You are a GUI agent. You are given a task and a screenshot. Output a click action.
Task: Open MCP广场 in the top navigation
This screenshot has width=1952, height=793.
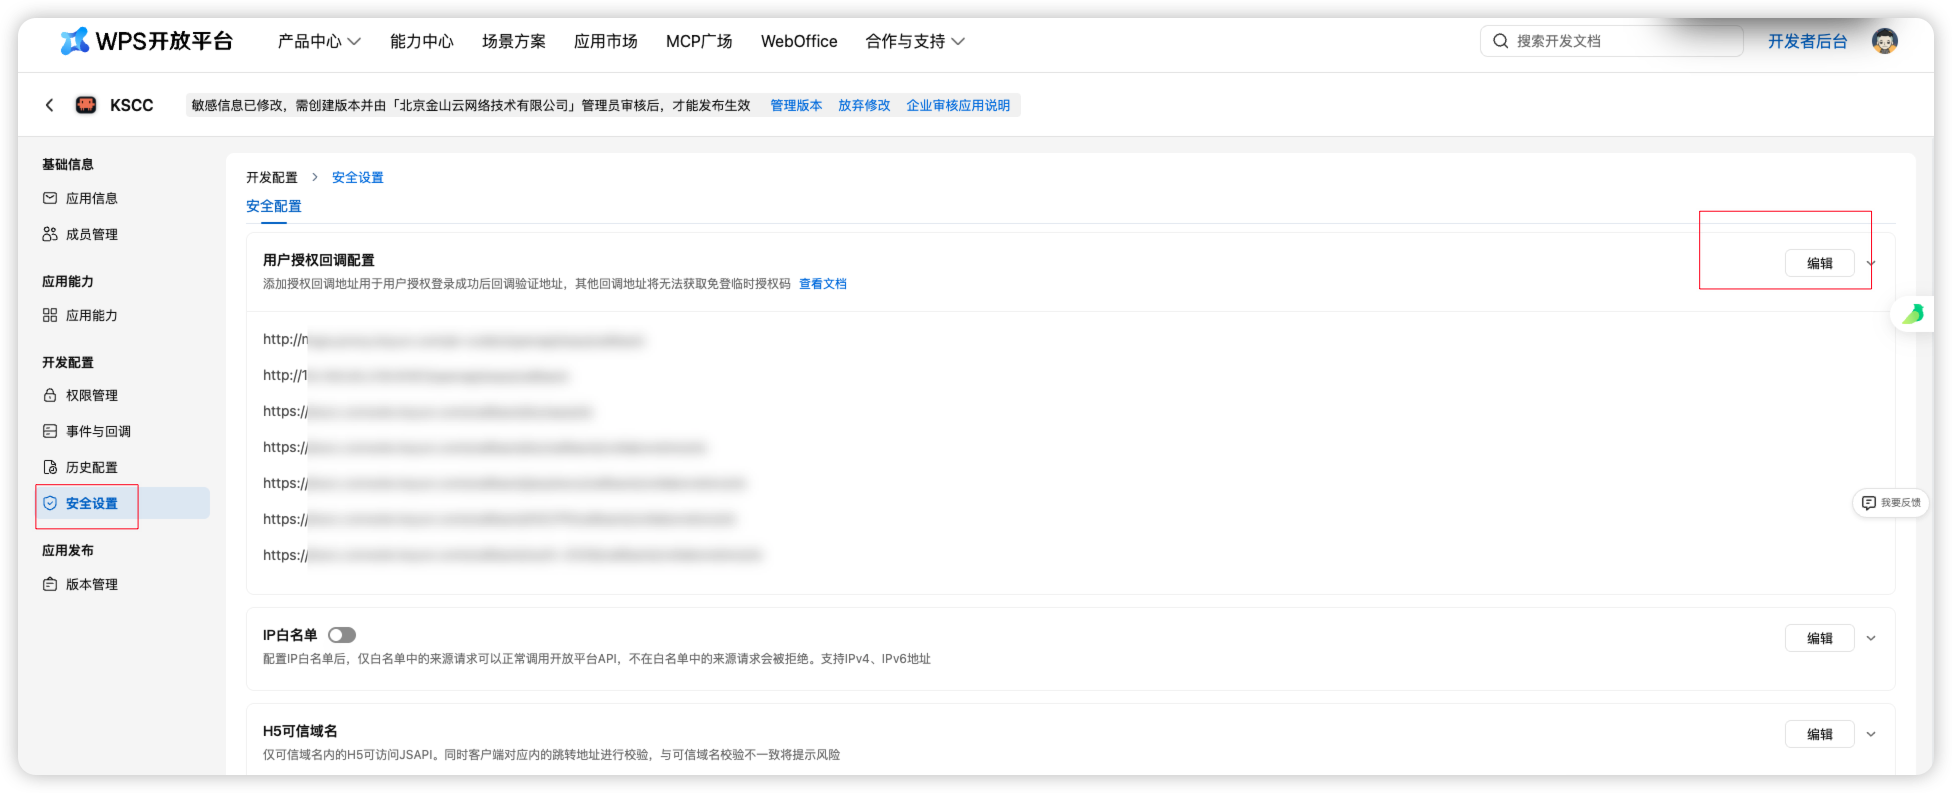tap(699, 41)
